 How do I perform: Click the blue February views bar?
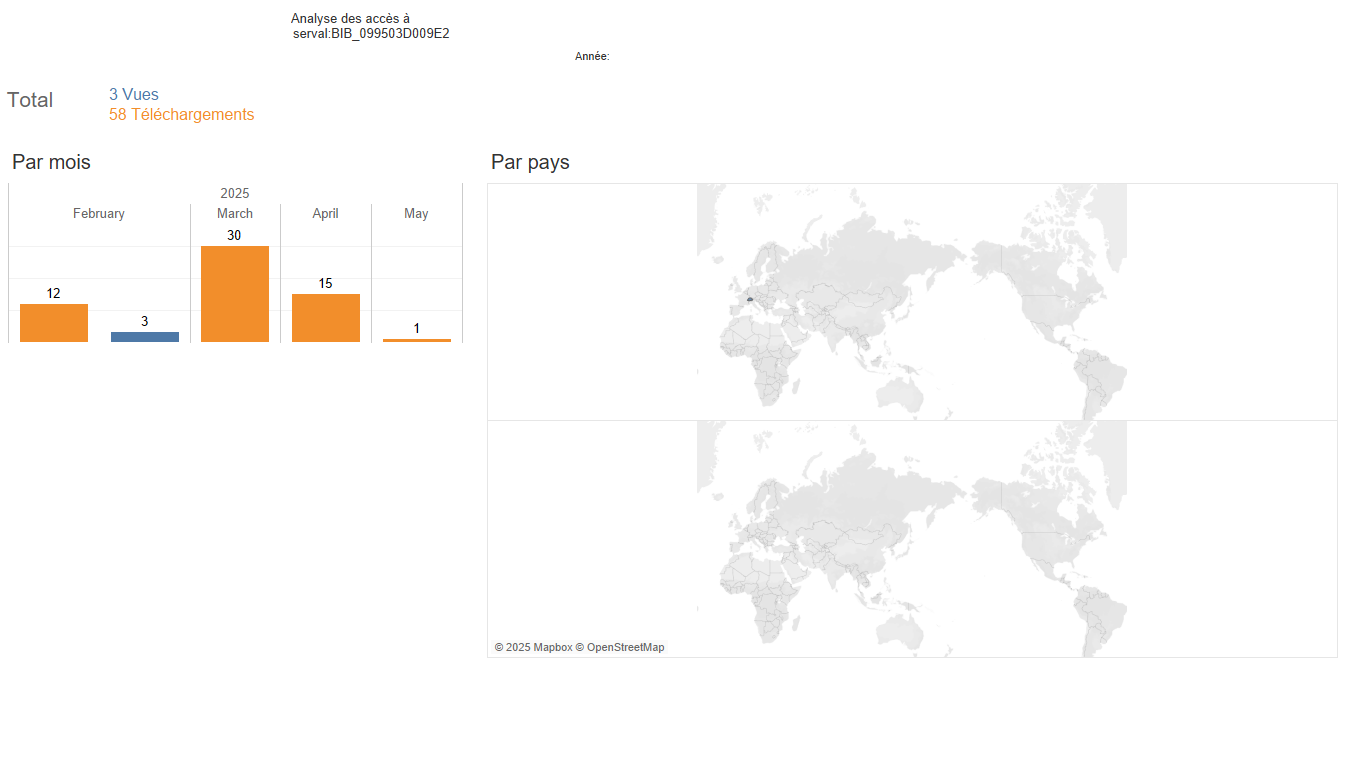click(145, 337)
